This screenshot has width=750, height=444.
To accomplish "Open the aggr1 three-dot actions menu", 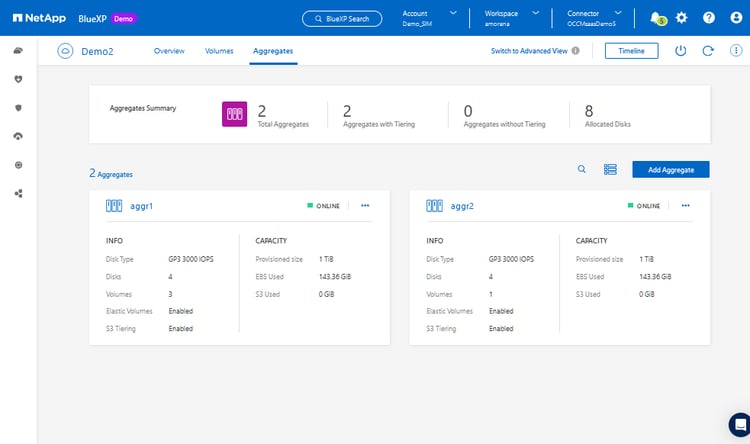I will [x=365, y=205].
